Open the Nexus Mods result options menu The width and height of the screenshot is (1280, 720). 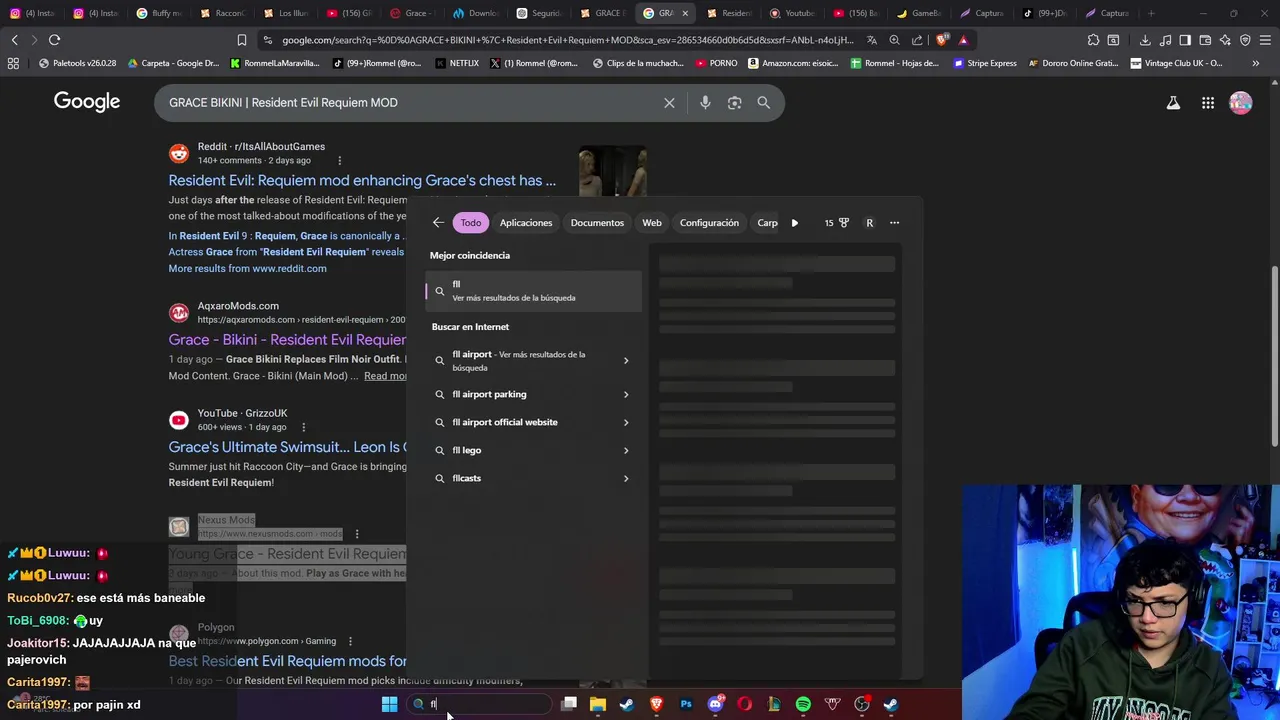coord(356,534)
